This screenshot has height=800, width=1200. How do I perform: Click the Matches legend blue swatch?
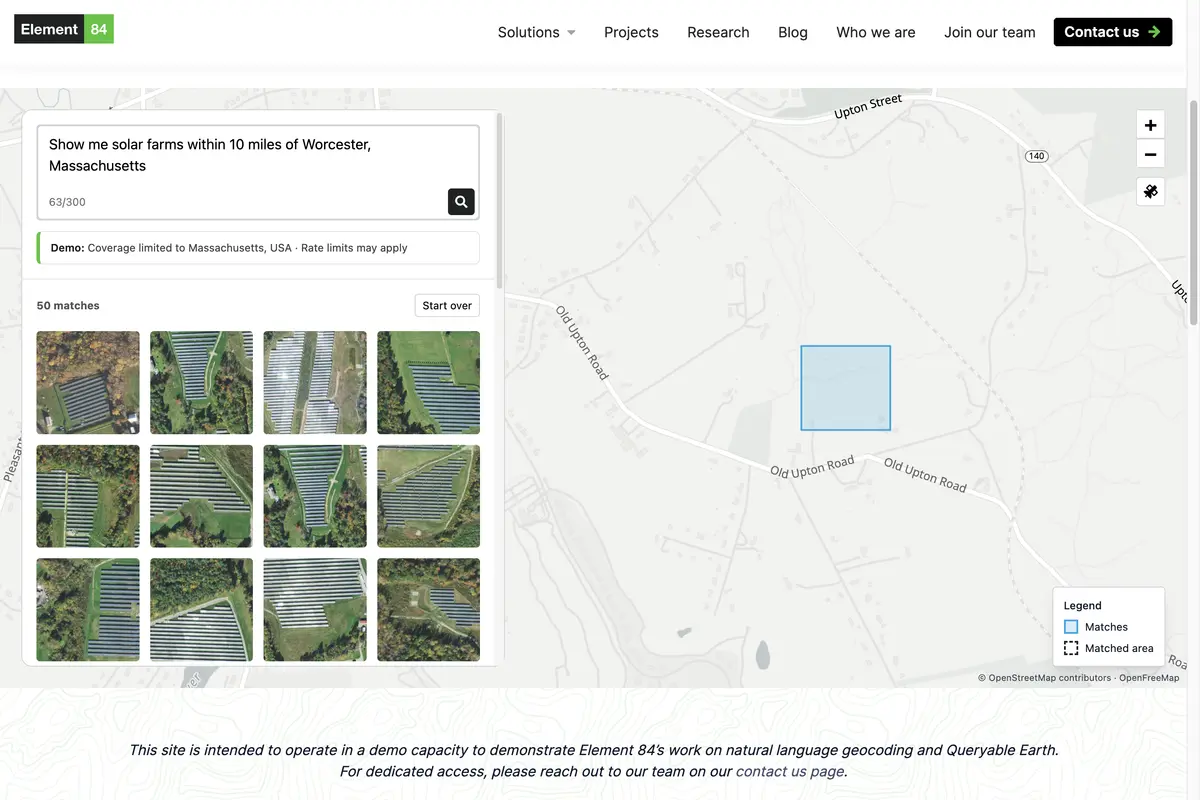1071,627
